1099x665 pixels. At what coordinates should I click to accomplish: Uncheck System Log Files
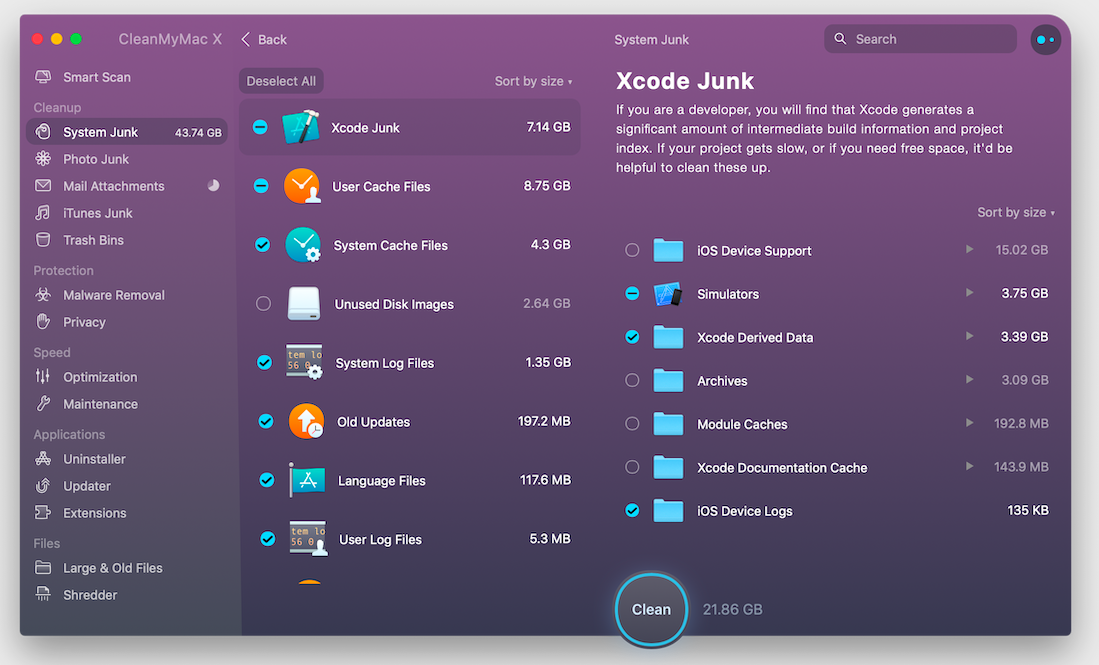point(264,362)
